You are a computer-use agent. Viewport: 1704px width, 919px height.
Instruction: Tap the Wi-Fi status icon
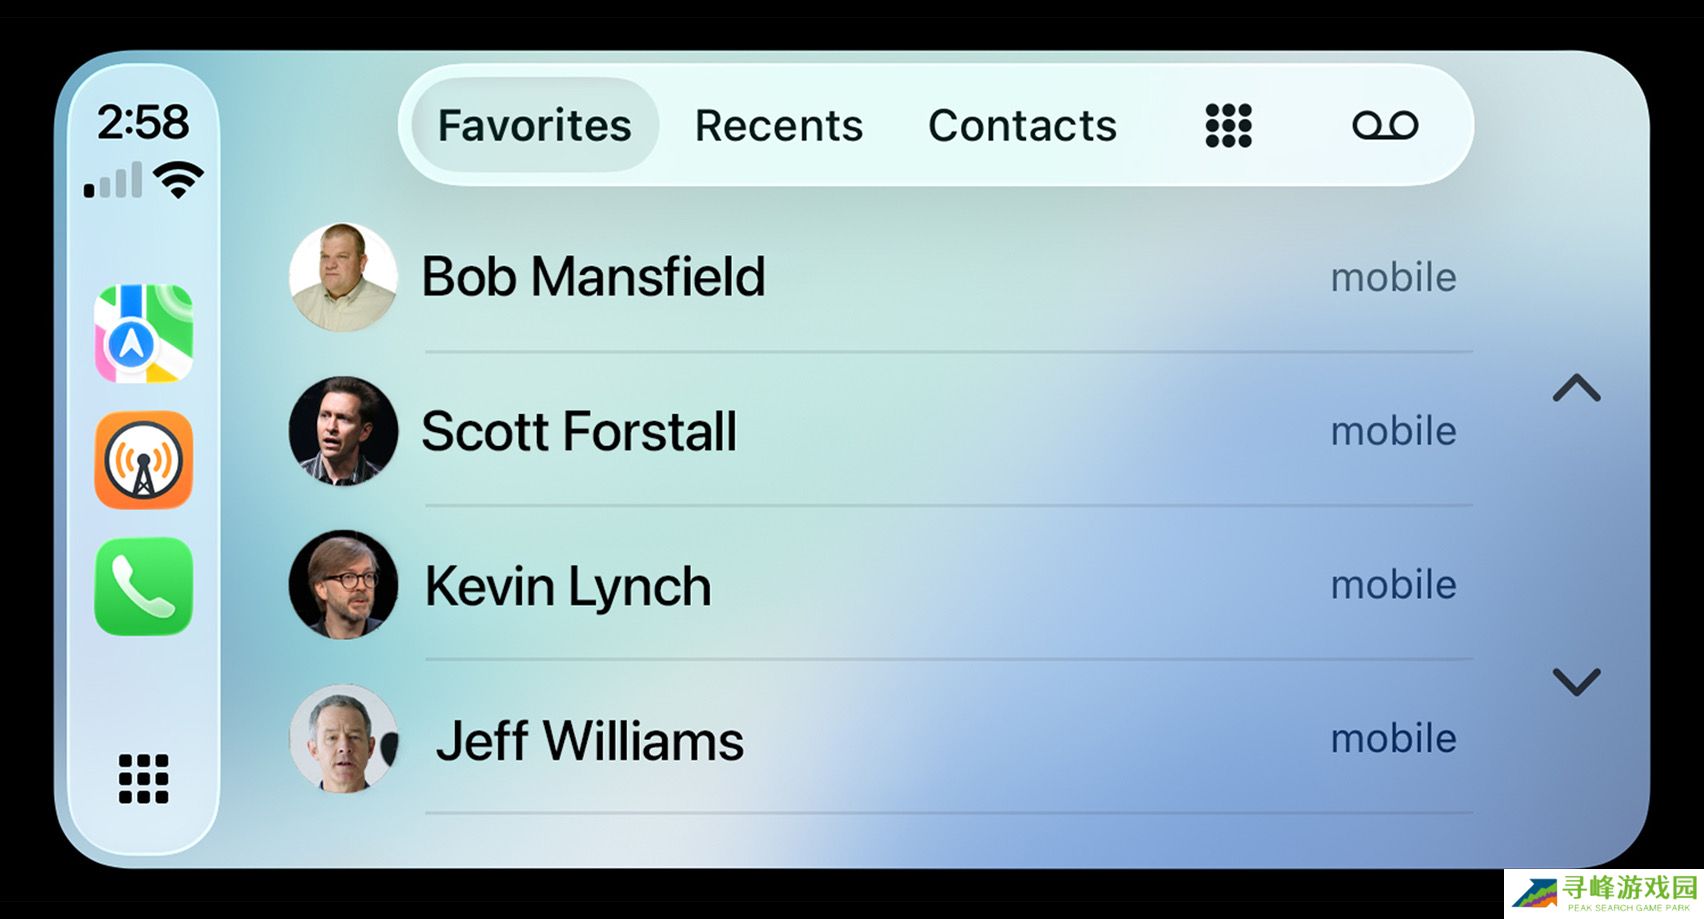[x=178, y=180]
